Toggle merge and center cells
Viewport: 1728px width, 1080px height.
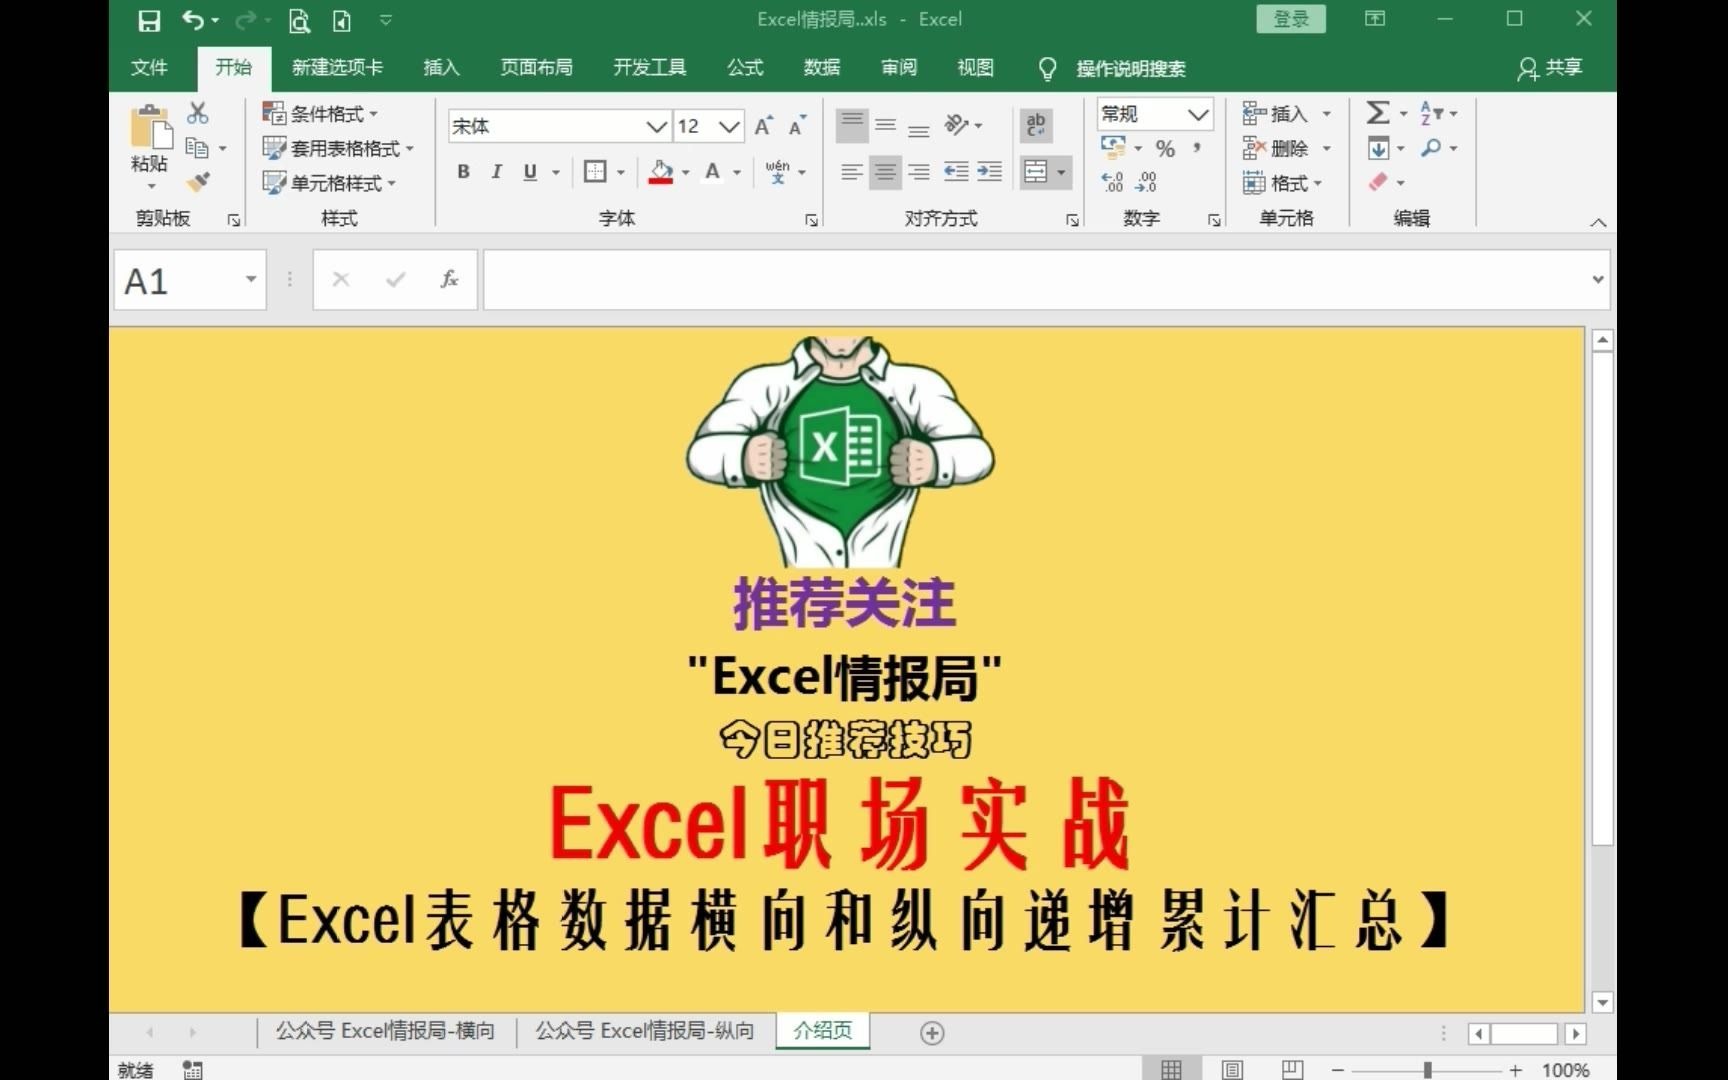[x=1036, y=172]
